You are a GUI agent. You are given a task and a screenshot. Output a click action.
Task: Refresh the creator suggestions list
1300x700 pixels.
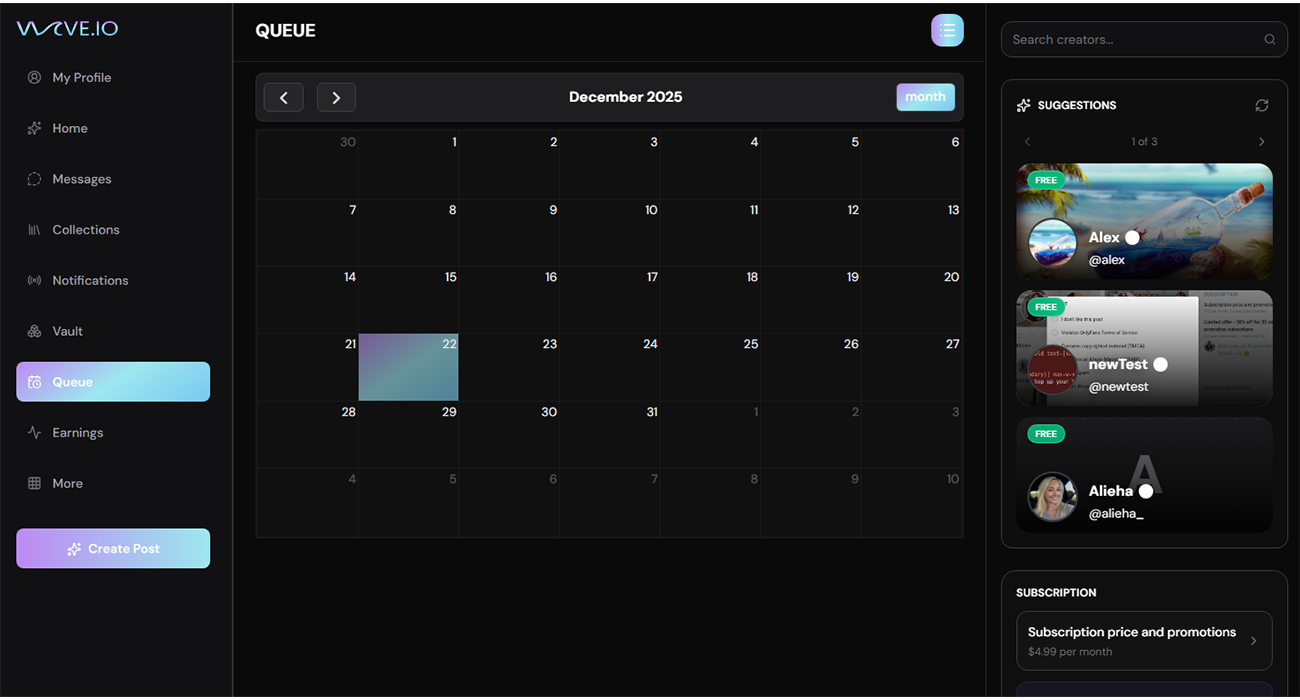pos(1261,105)
